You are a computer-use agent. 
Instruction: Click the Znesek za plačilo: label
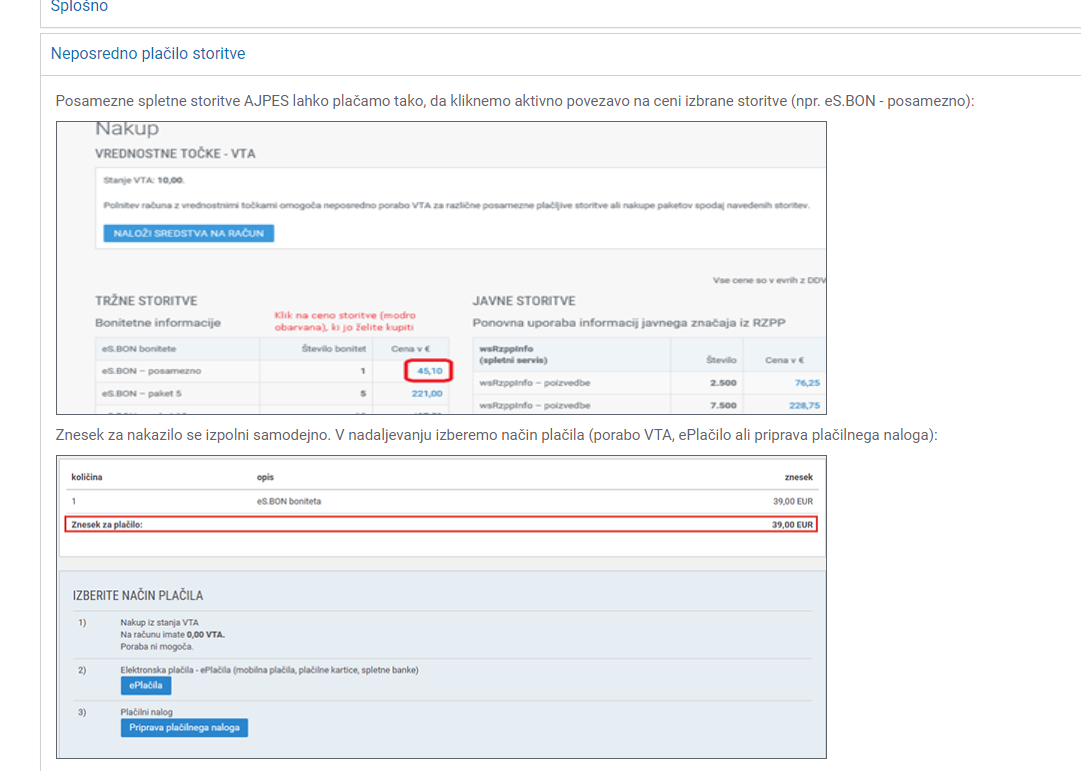[107, 525]
